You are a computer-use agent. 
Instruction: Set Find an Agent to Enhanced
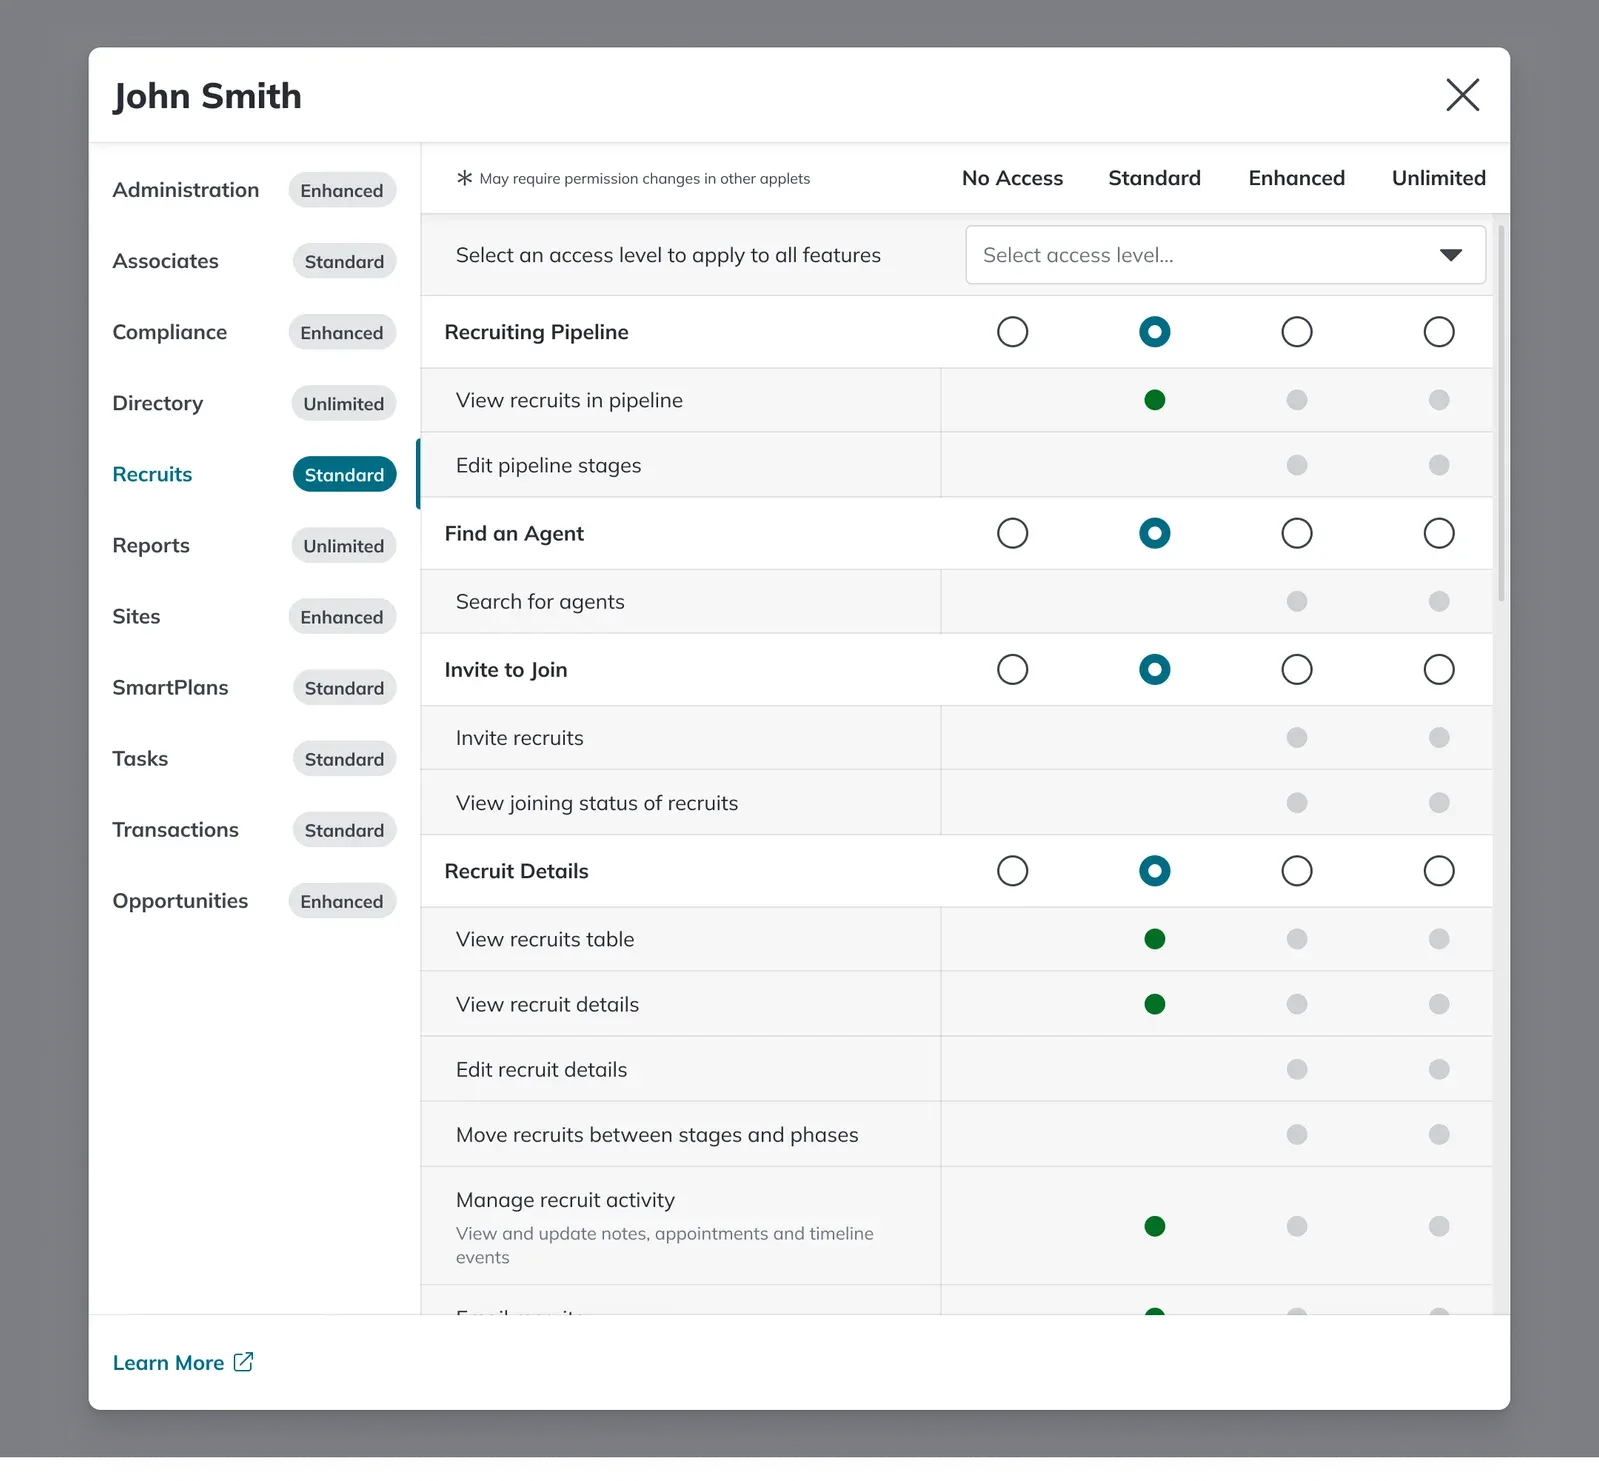(x=1296, y=533)
